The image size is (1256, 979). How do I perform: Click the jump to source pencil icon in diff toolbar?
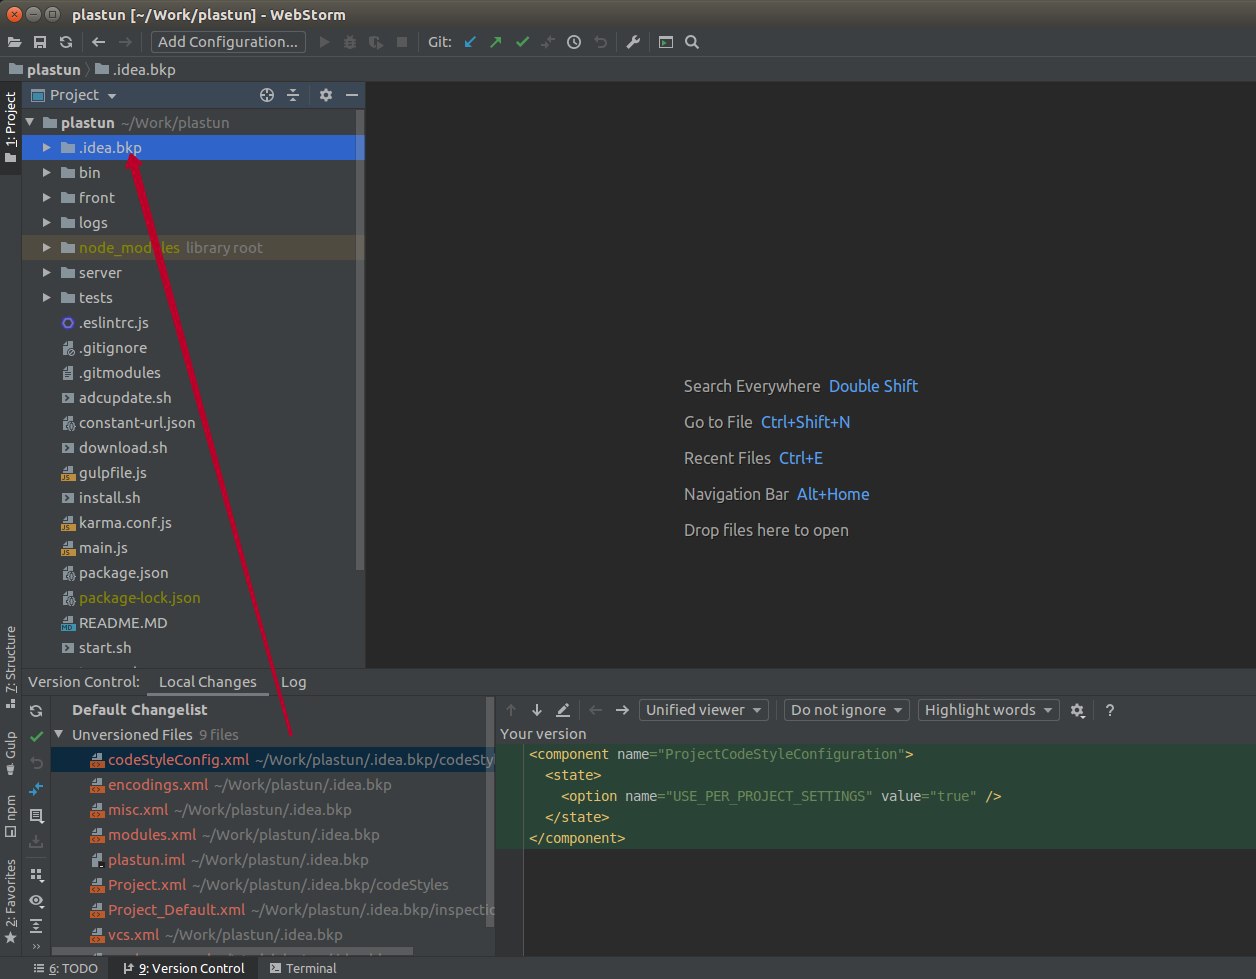(x=563, y=710)
